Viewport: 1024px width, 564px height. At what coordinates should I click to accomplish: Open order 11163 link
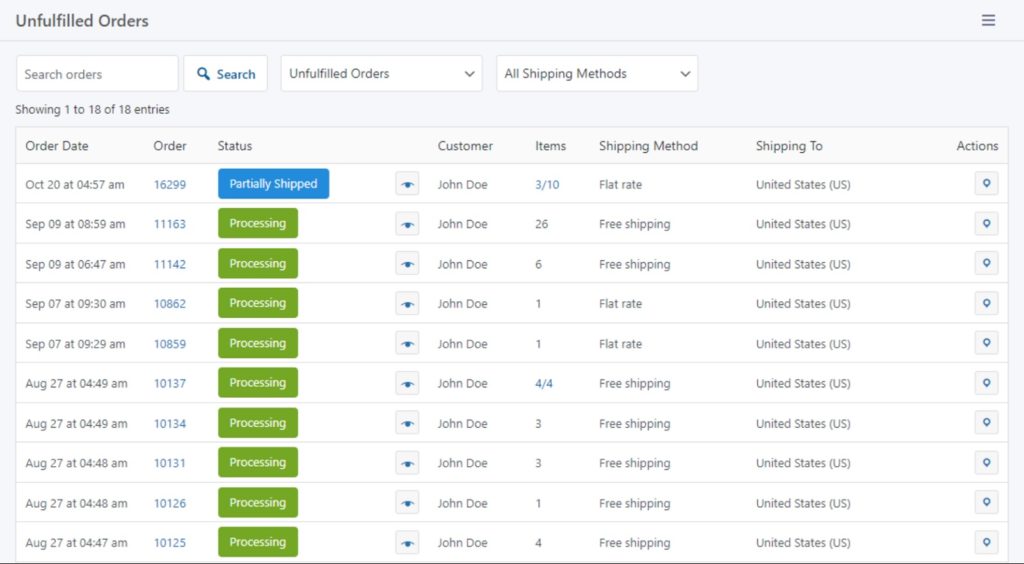(170, 224)
